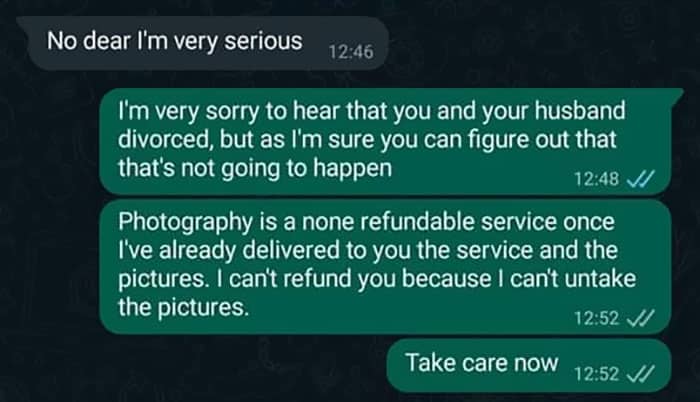Click the words 'that's not going to happen'
The width and height of the screenshot is (700, 402).
pos(255,168)
